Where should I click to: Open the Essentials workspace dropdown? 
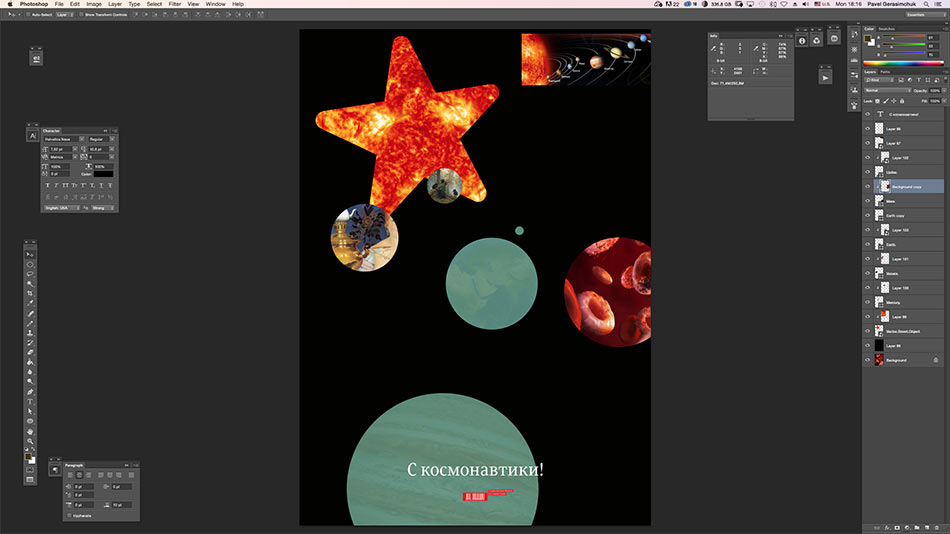(924, 15)
